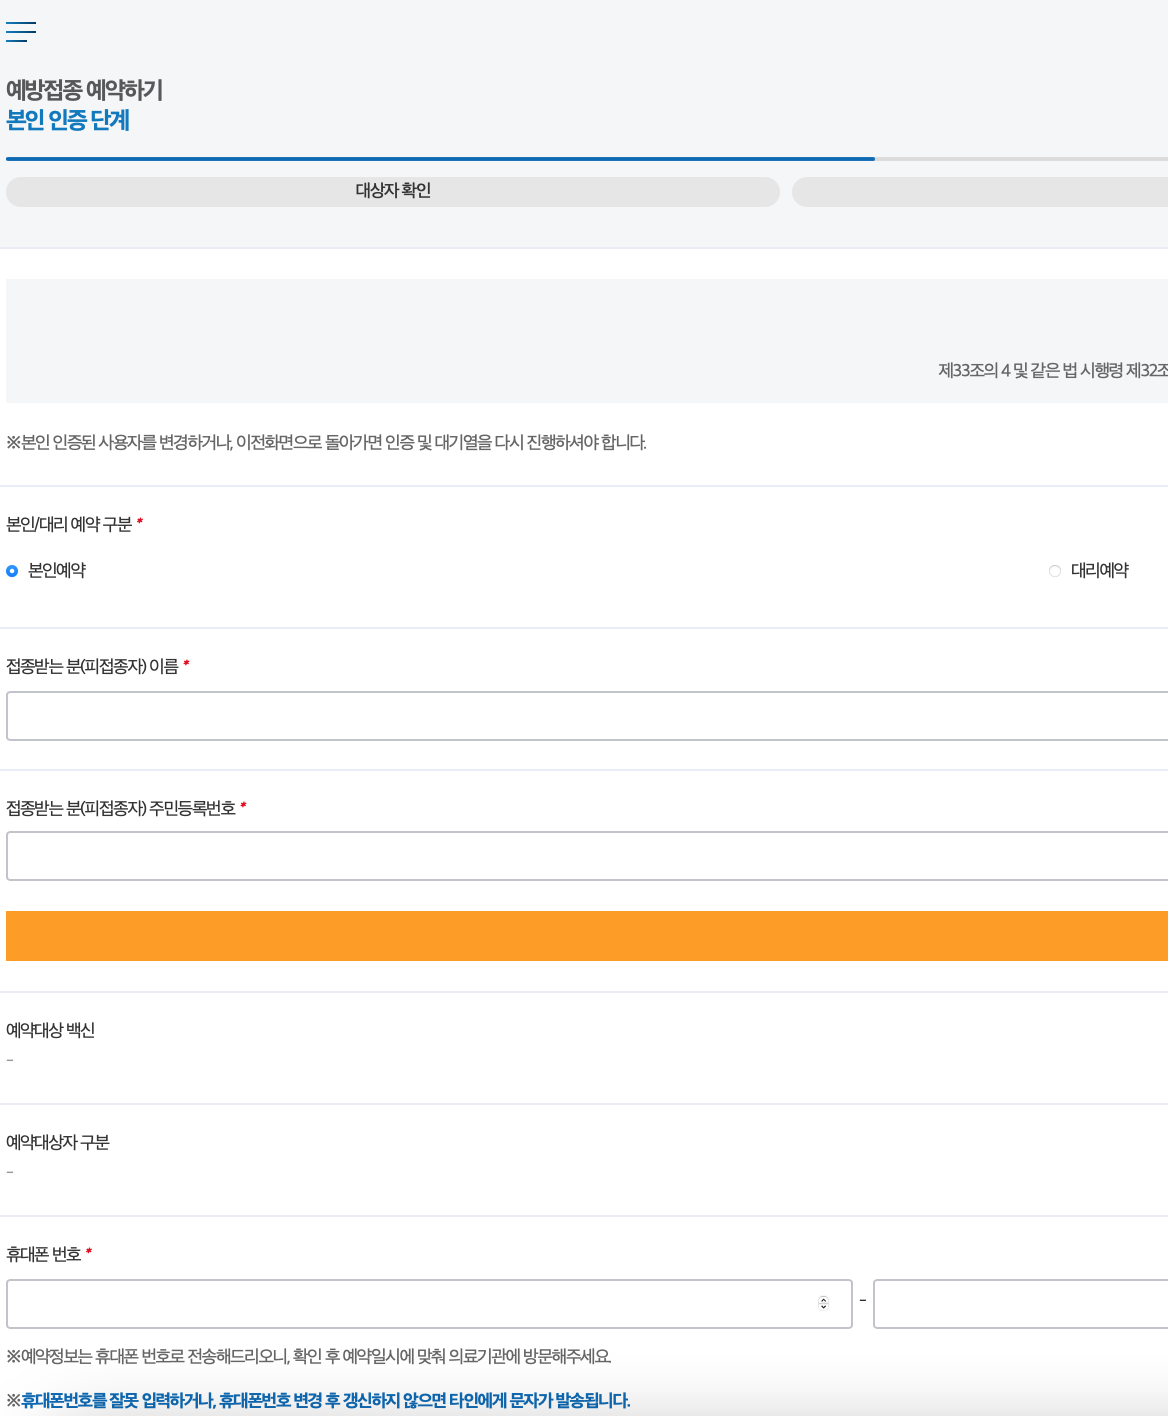Click the ※예약정보는 휴대폰 번호로 전송 notice
The height and width of the screenshot is (1416, 1168).
(x=308, y=1356)
